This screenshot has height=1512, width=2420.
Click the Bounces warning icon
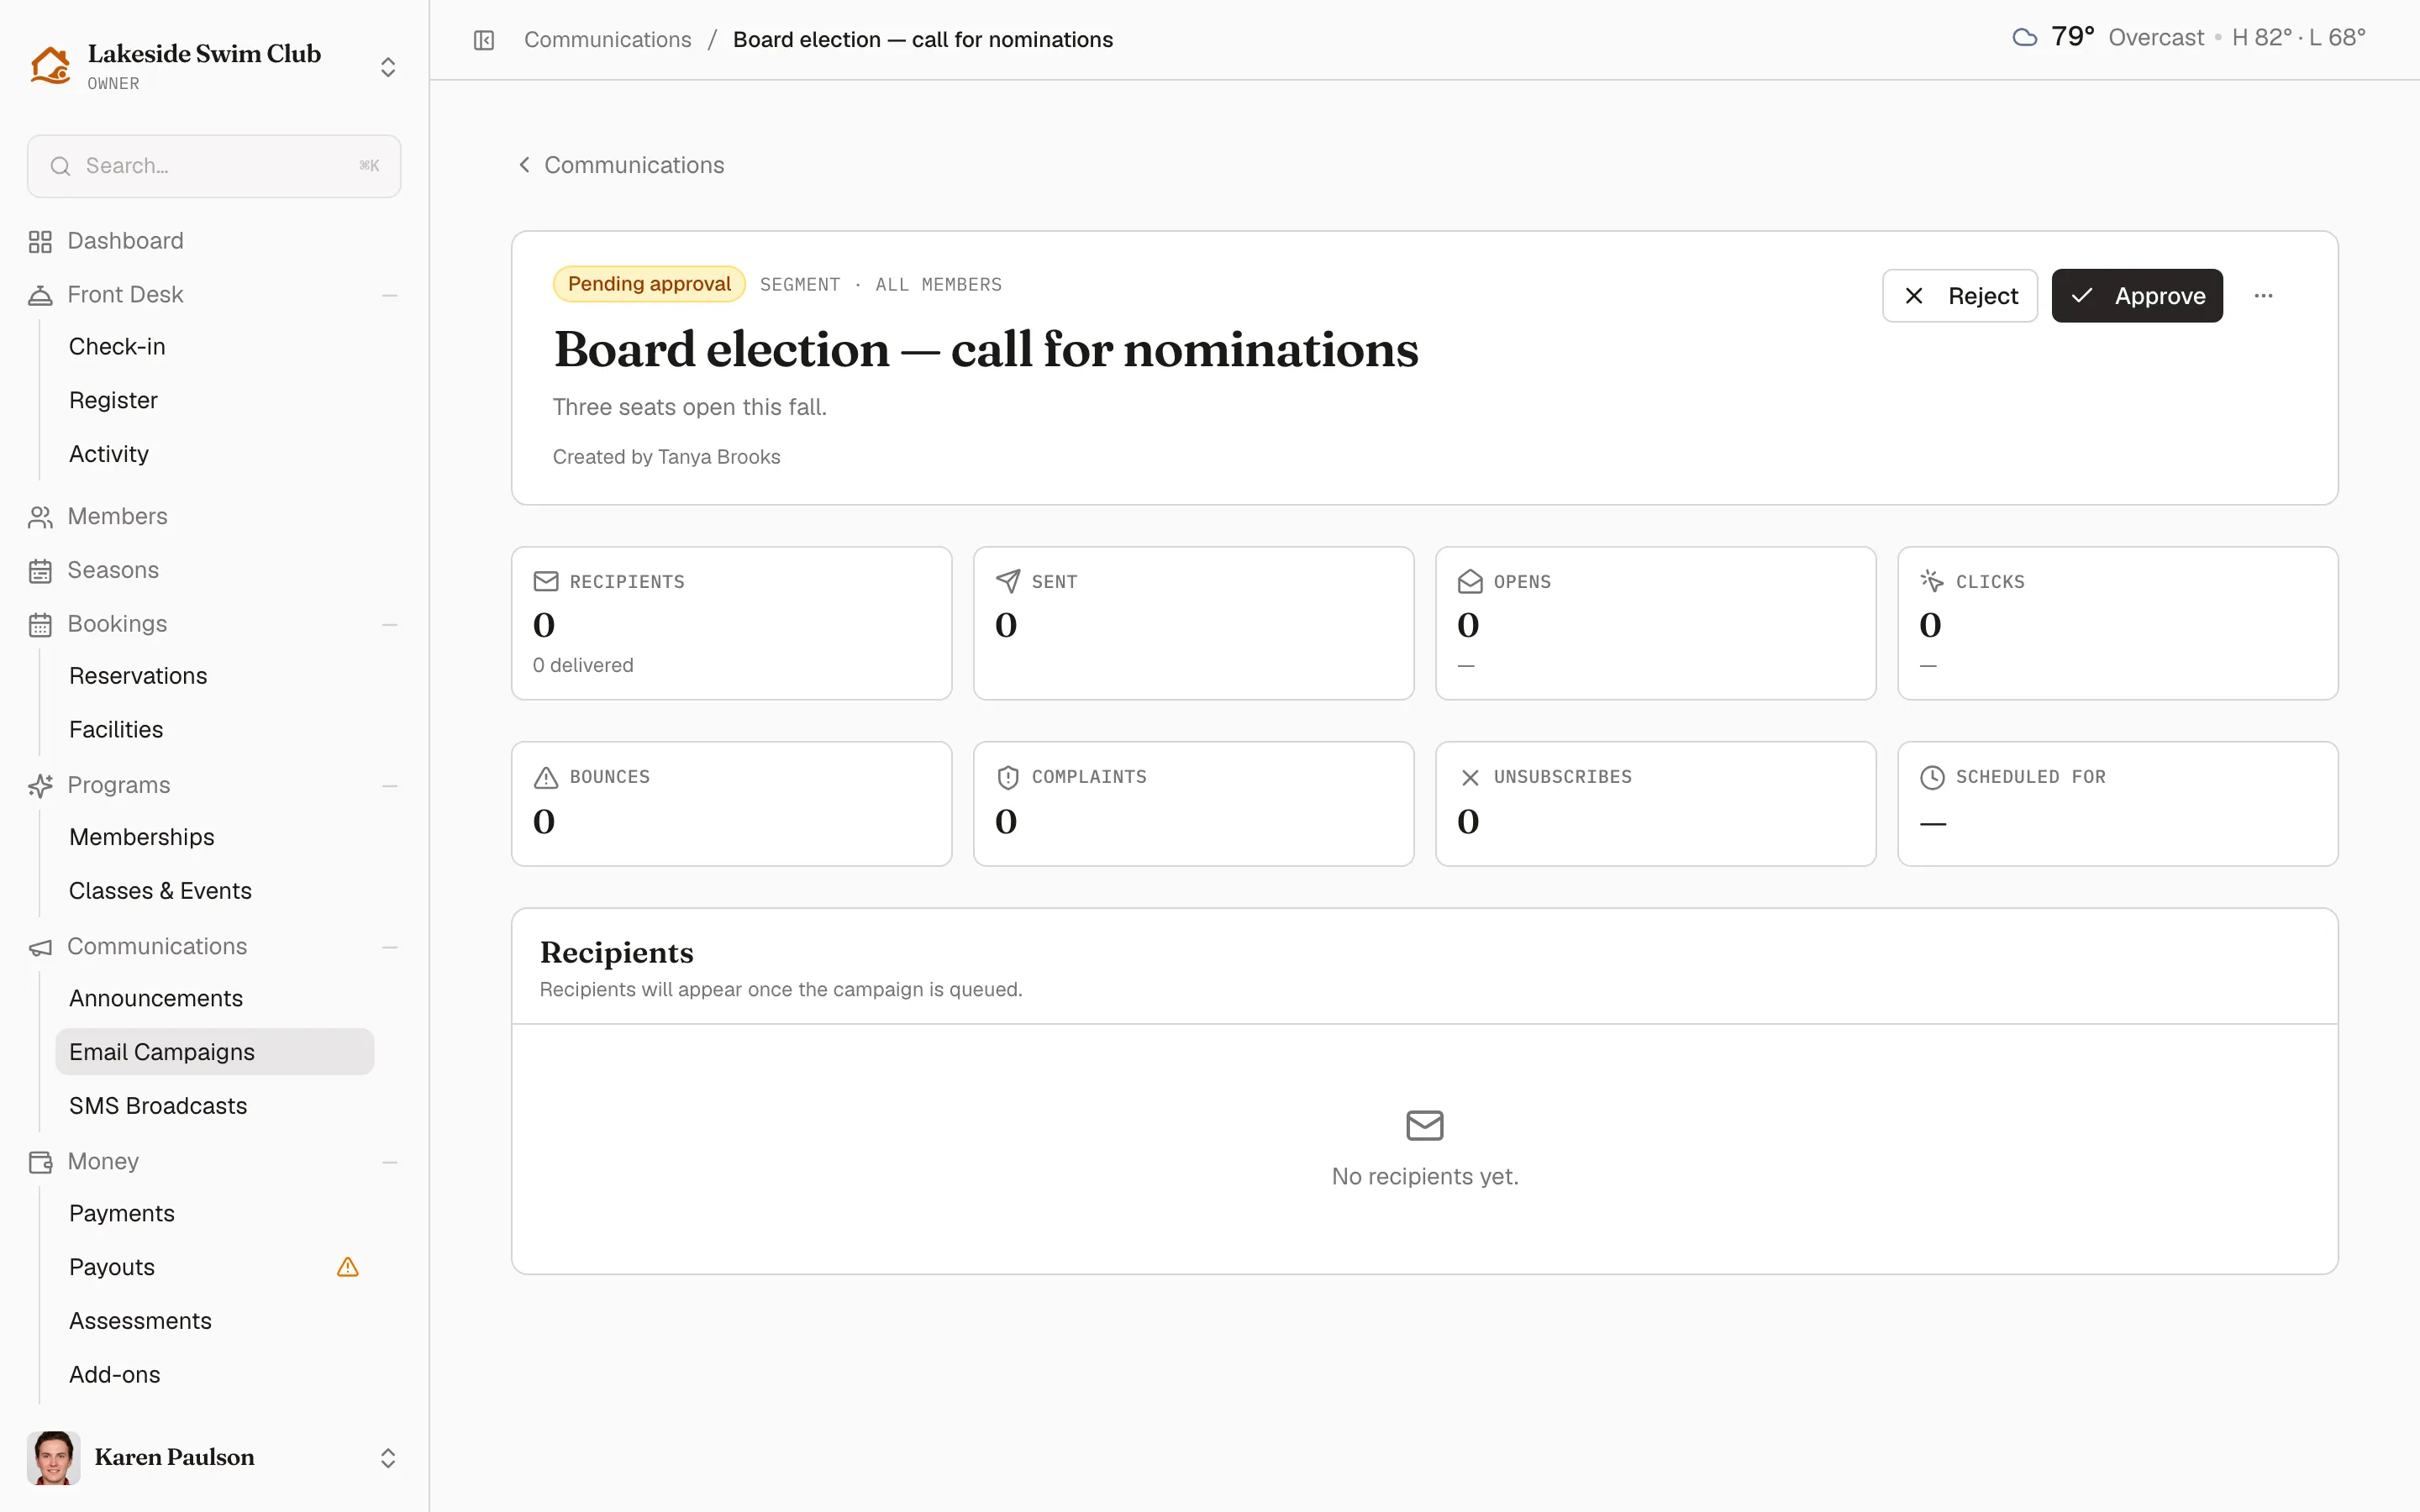point(546,777)
